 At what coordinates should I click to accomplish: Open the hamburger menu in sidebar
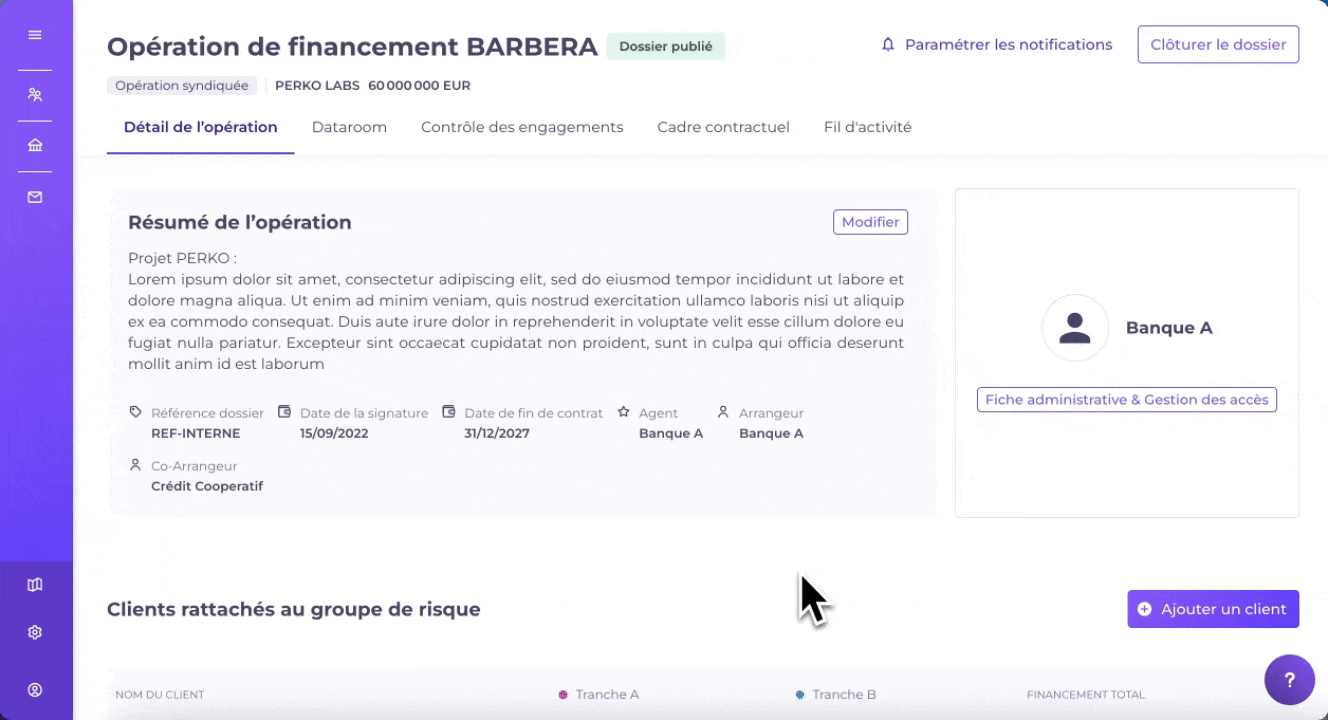point(35,35)
